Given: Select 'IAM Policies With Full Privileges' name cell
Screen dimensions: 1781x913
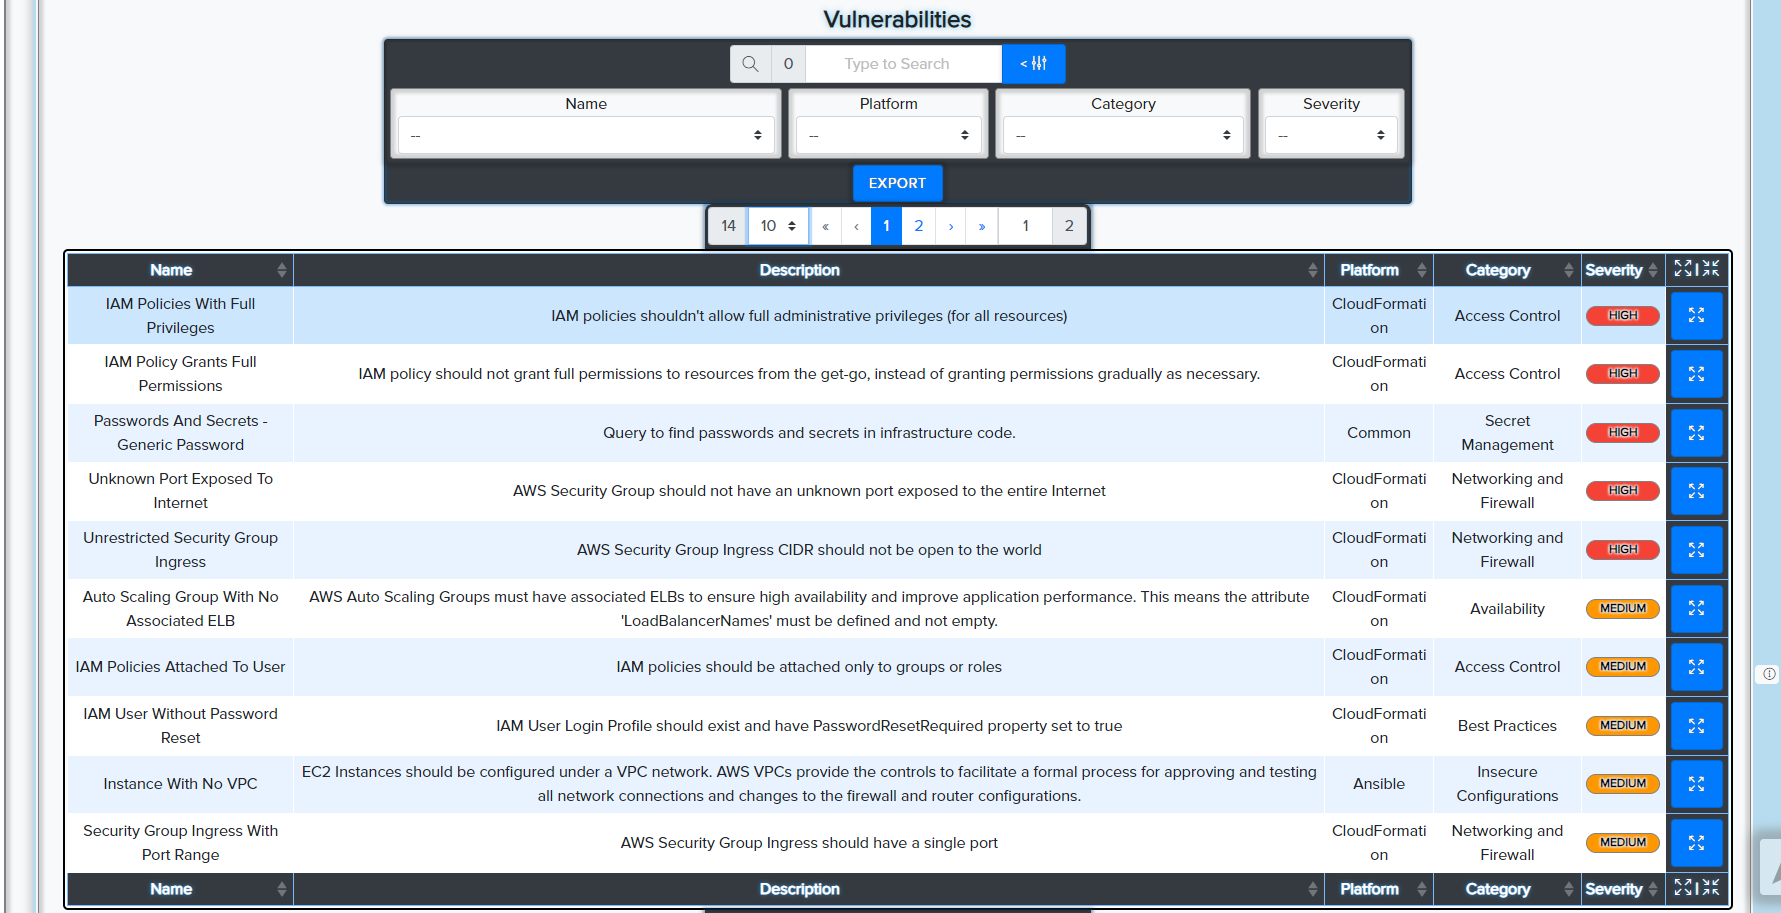Looking at the screenshot, I should pyautogui.click(x=180, y=316).
